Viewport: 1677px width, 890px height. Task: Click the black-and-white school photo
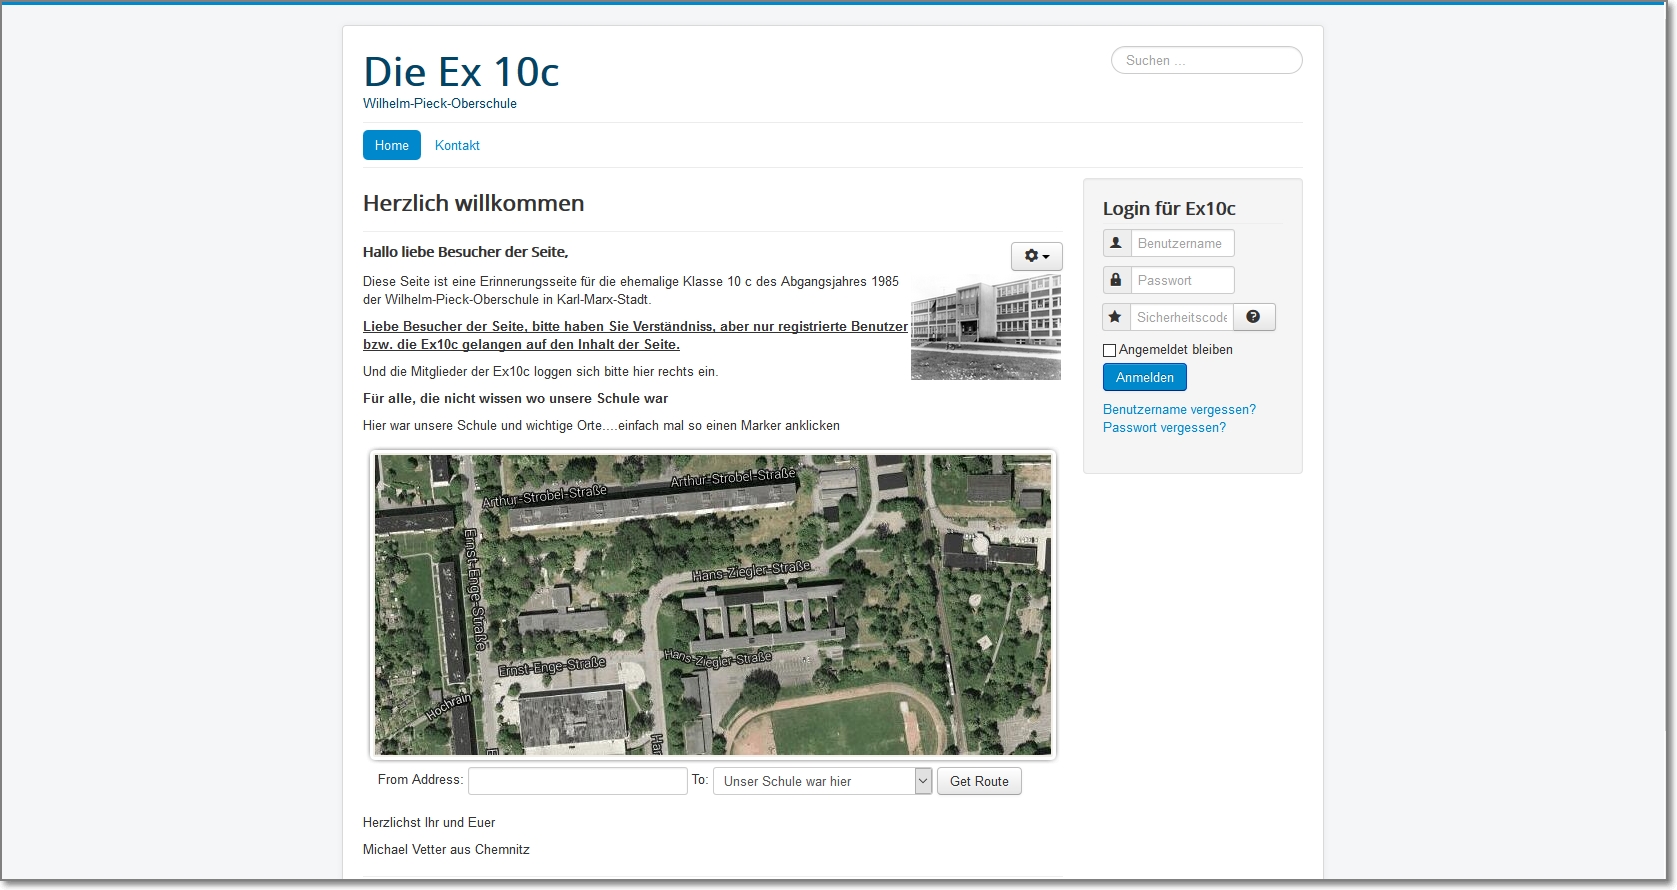click(x=985, y=328)
